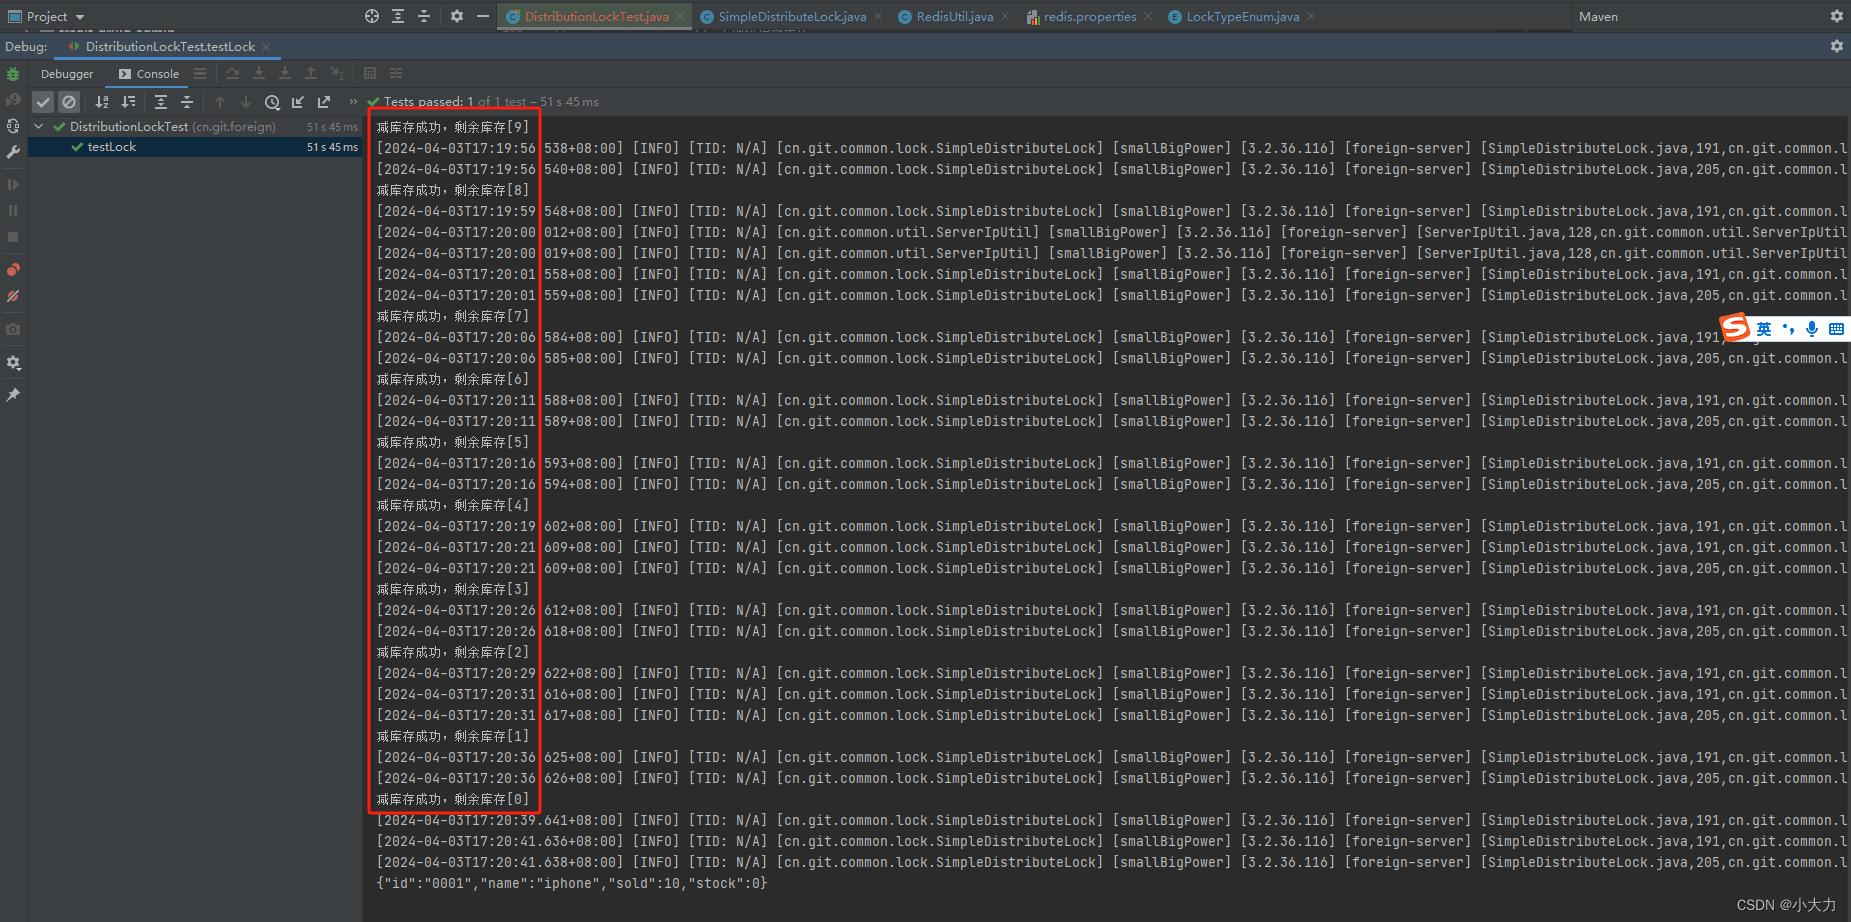Click Import Tests arrow icon
This screenshot has width=1851, height=922.
click(x=298, y=102)
